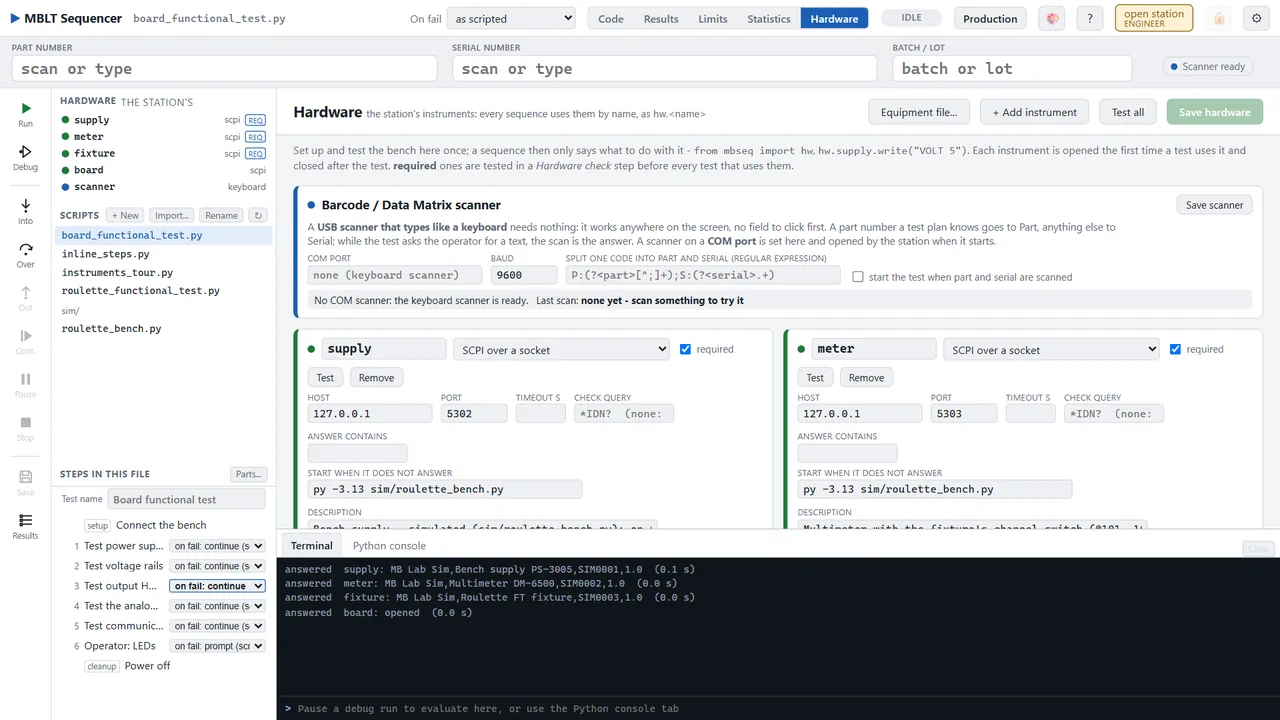Switch to the Python console tab

click(389, 545)
